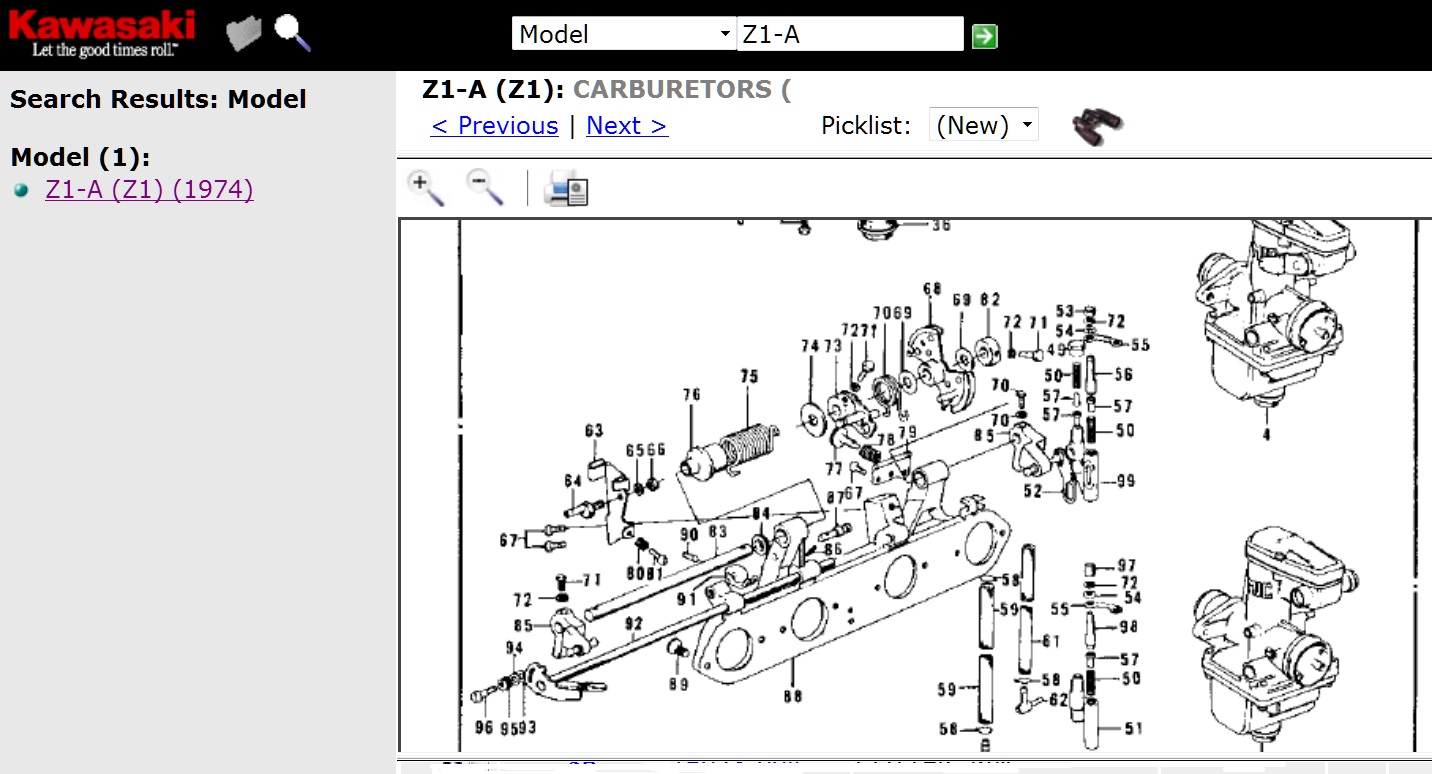The width and height of the screenshot is (1432, 774).
Task: Select part number 88 in the diagram
Action: pos(792,695)
